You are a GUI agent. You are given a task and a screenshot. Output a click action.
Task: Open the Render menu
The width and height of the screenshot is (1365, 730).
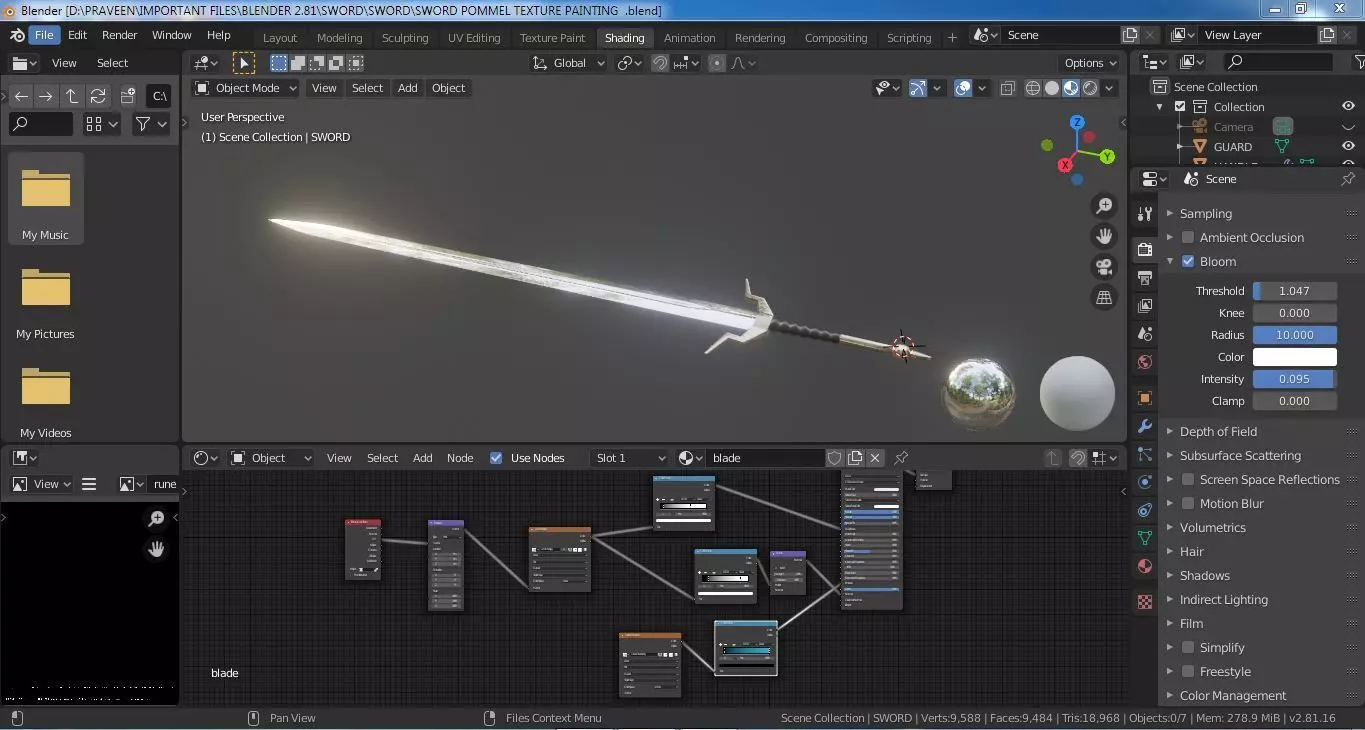119,35
